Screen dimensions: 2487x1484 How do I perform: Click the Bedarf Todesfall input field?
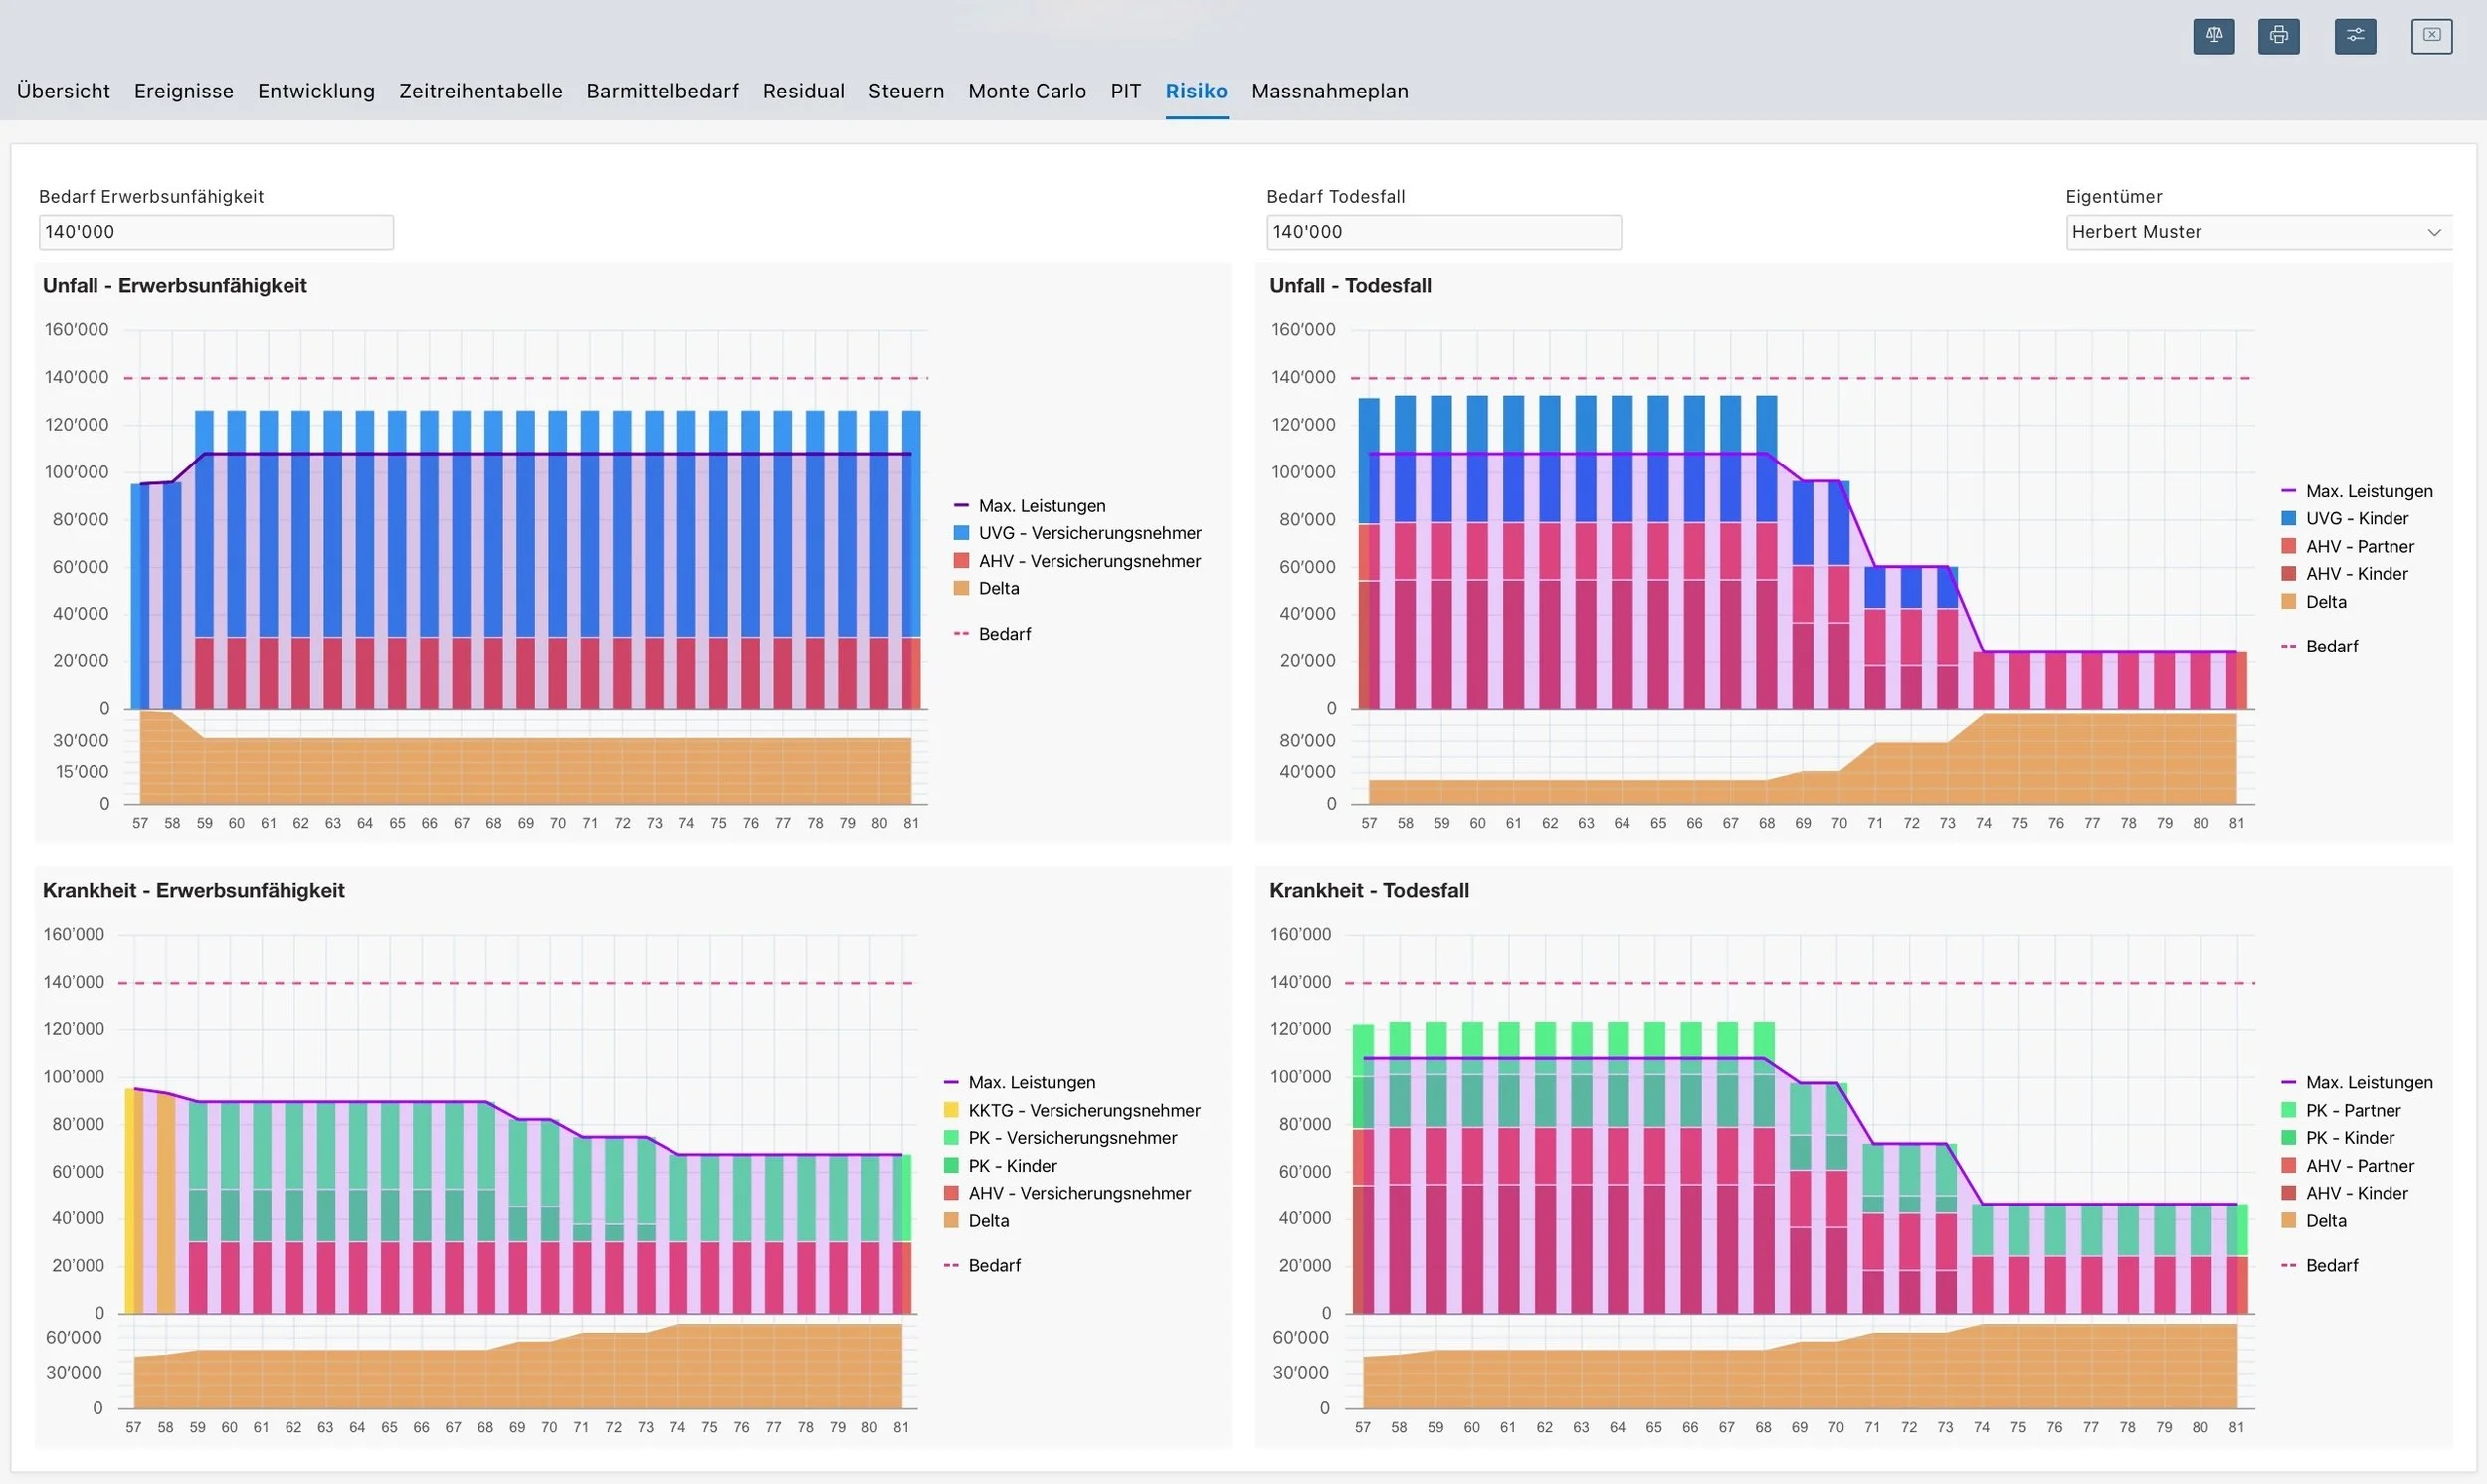[1443, 232]
